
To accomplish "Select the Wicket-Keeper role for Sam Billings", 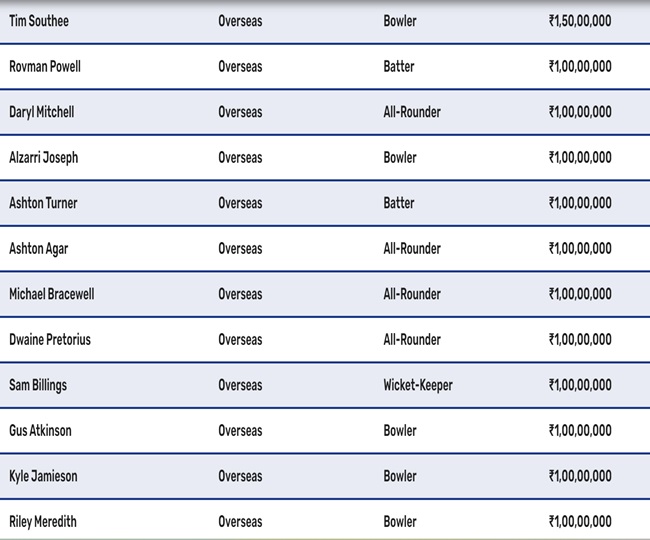I will click(417, 385).
